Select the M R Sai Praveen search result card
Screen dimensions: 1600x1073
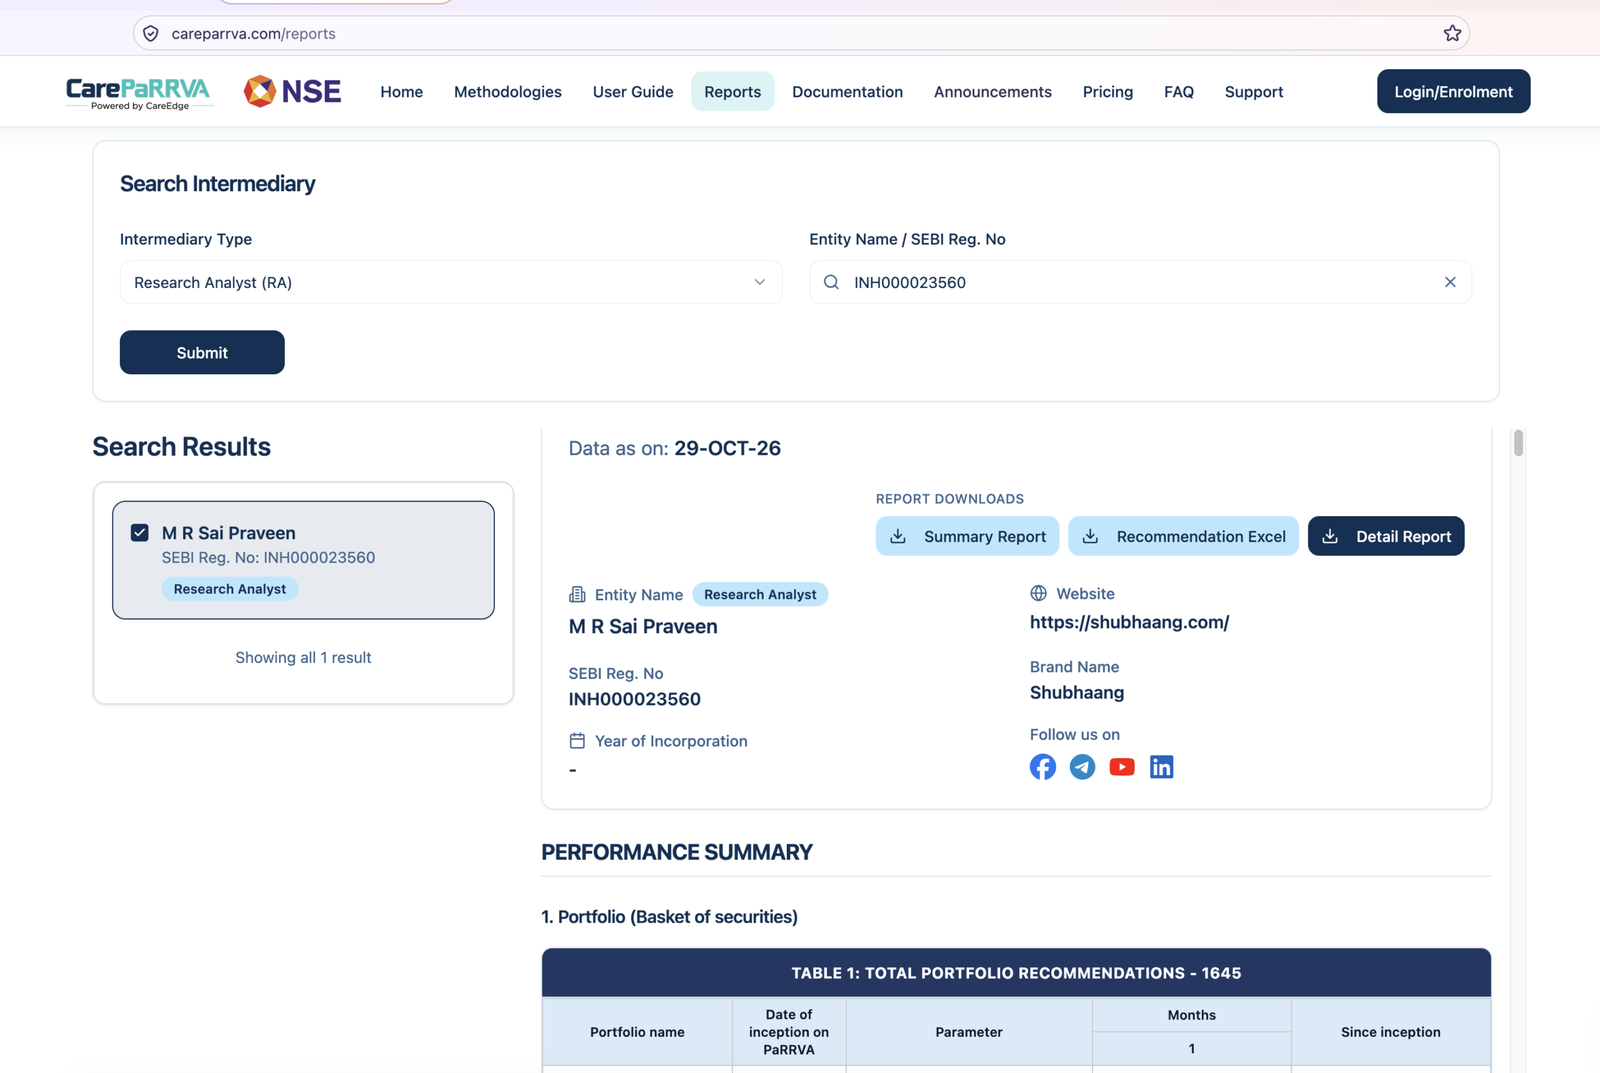[x=303, y=560]
